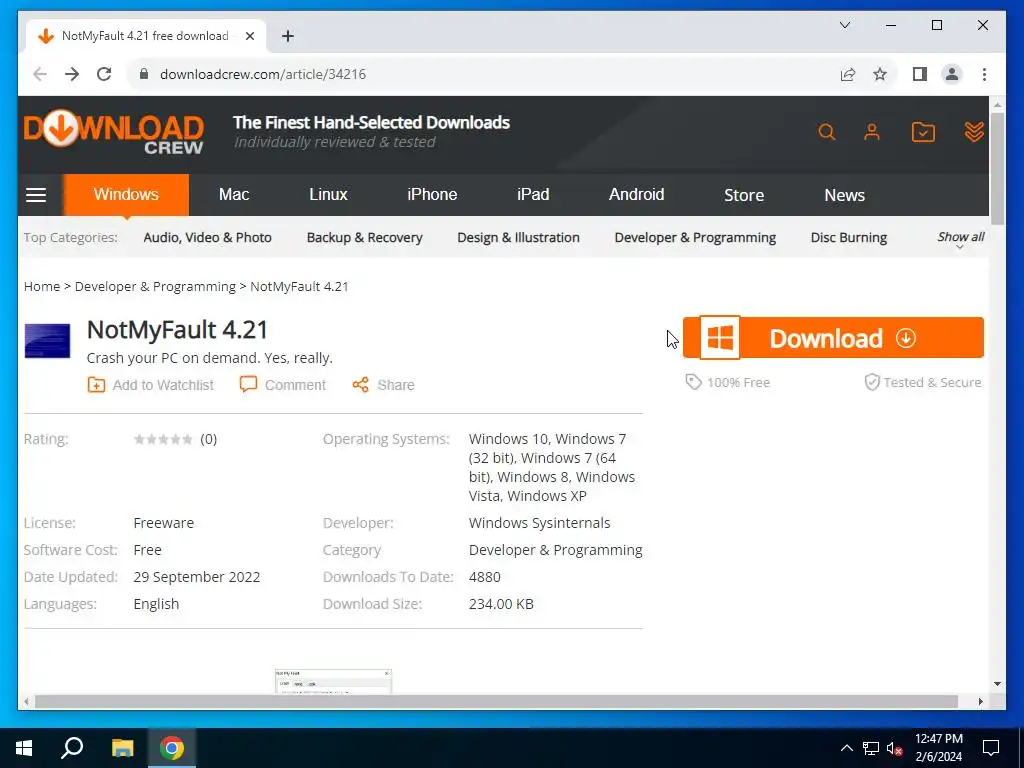This screenshot has height=768, width=1024.
Task: Open the notification center icon
Action: coord(991,748)
